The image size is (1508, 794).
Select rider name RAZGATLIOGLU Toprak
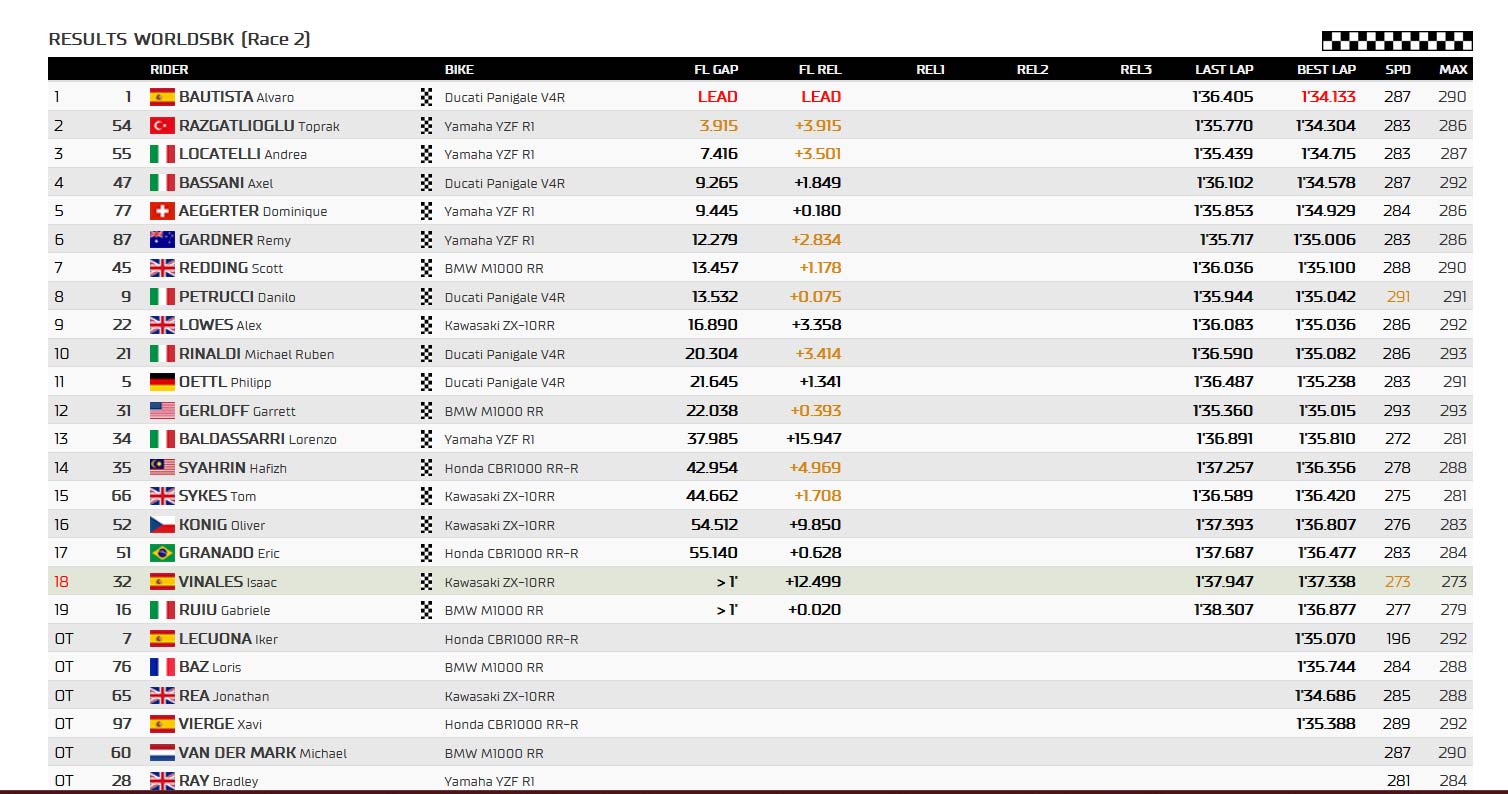coord(259,126)
